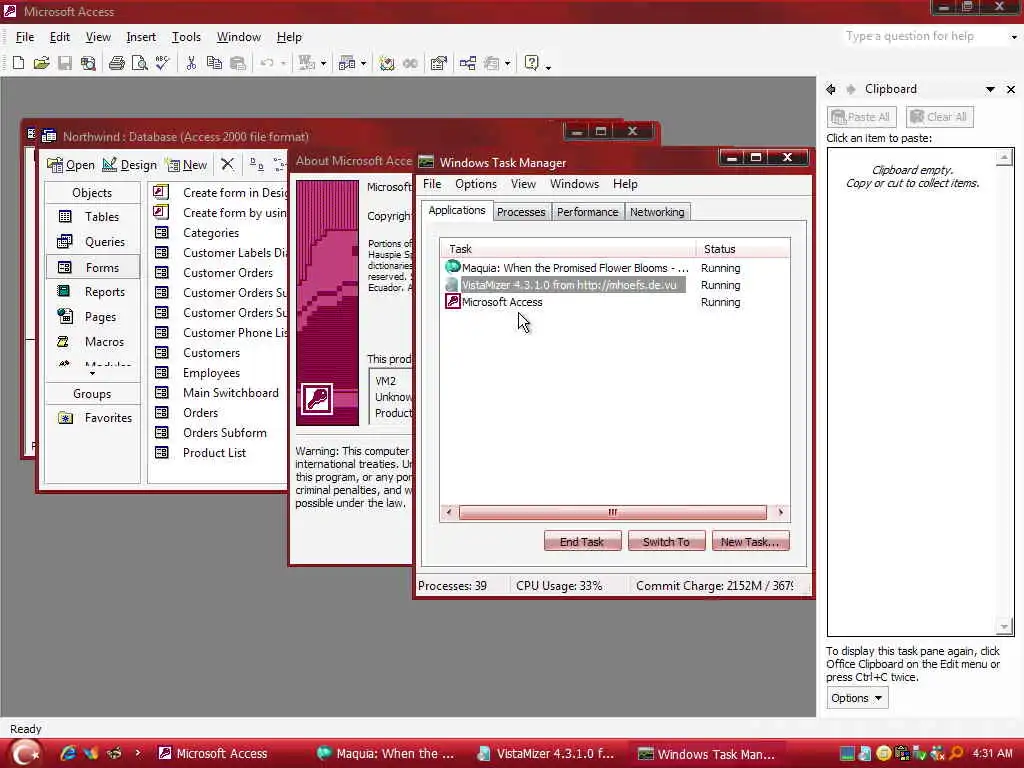Viewport: 1024px width, 768px height.
Task: Click Open in the database window
Action: (x=71, y=165)
